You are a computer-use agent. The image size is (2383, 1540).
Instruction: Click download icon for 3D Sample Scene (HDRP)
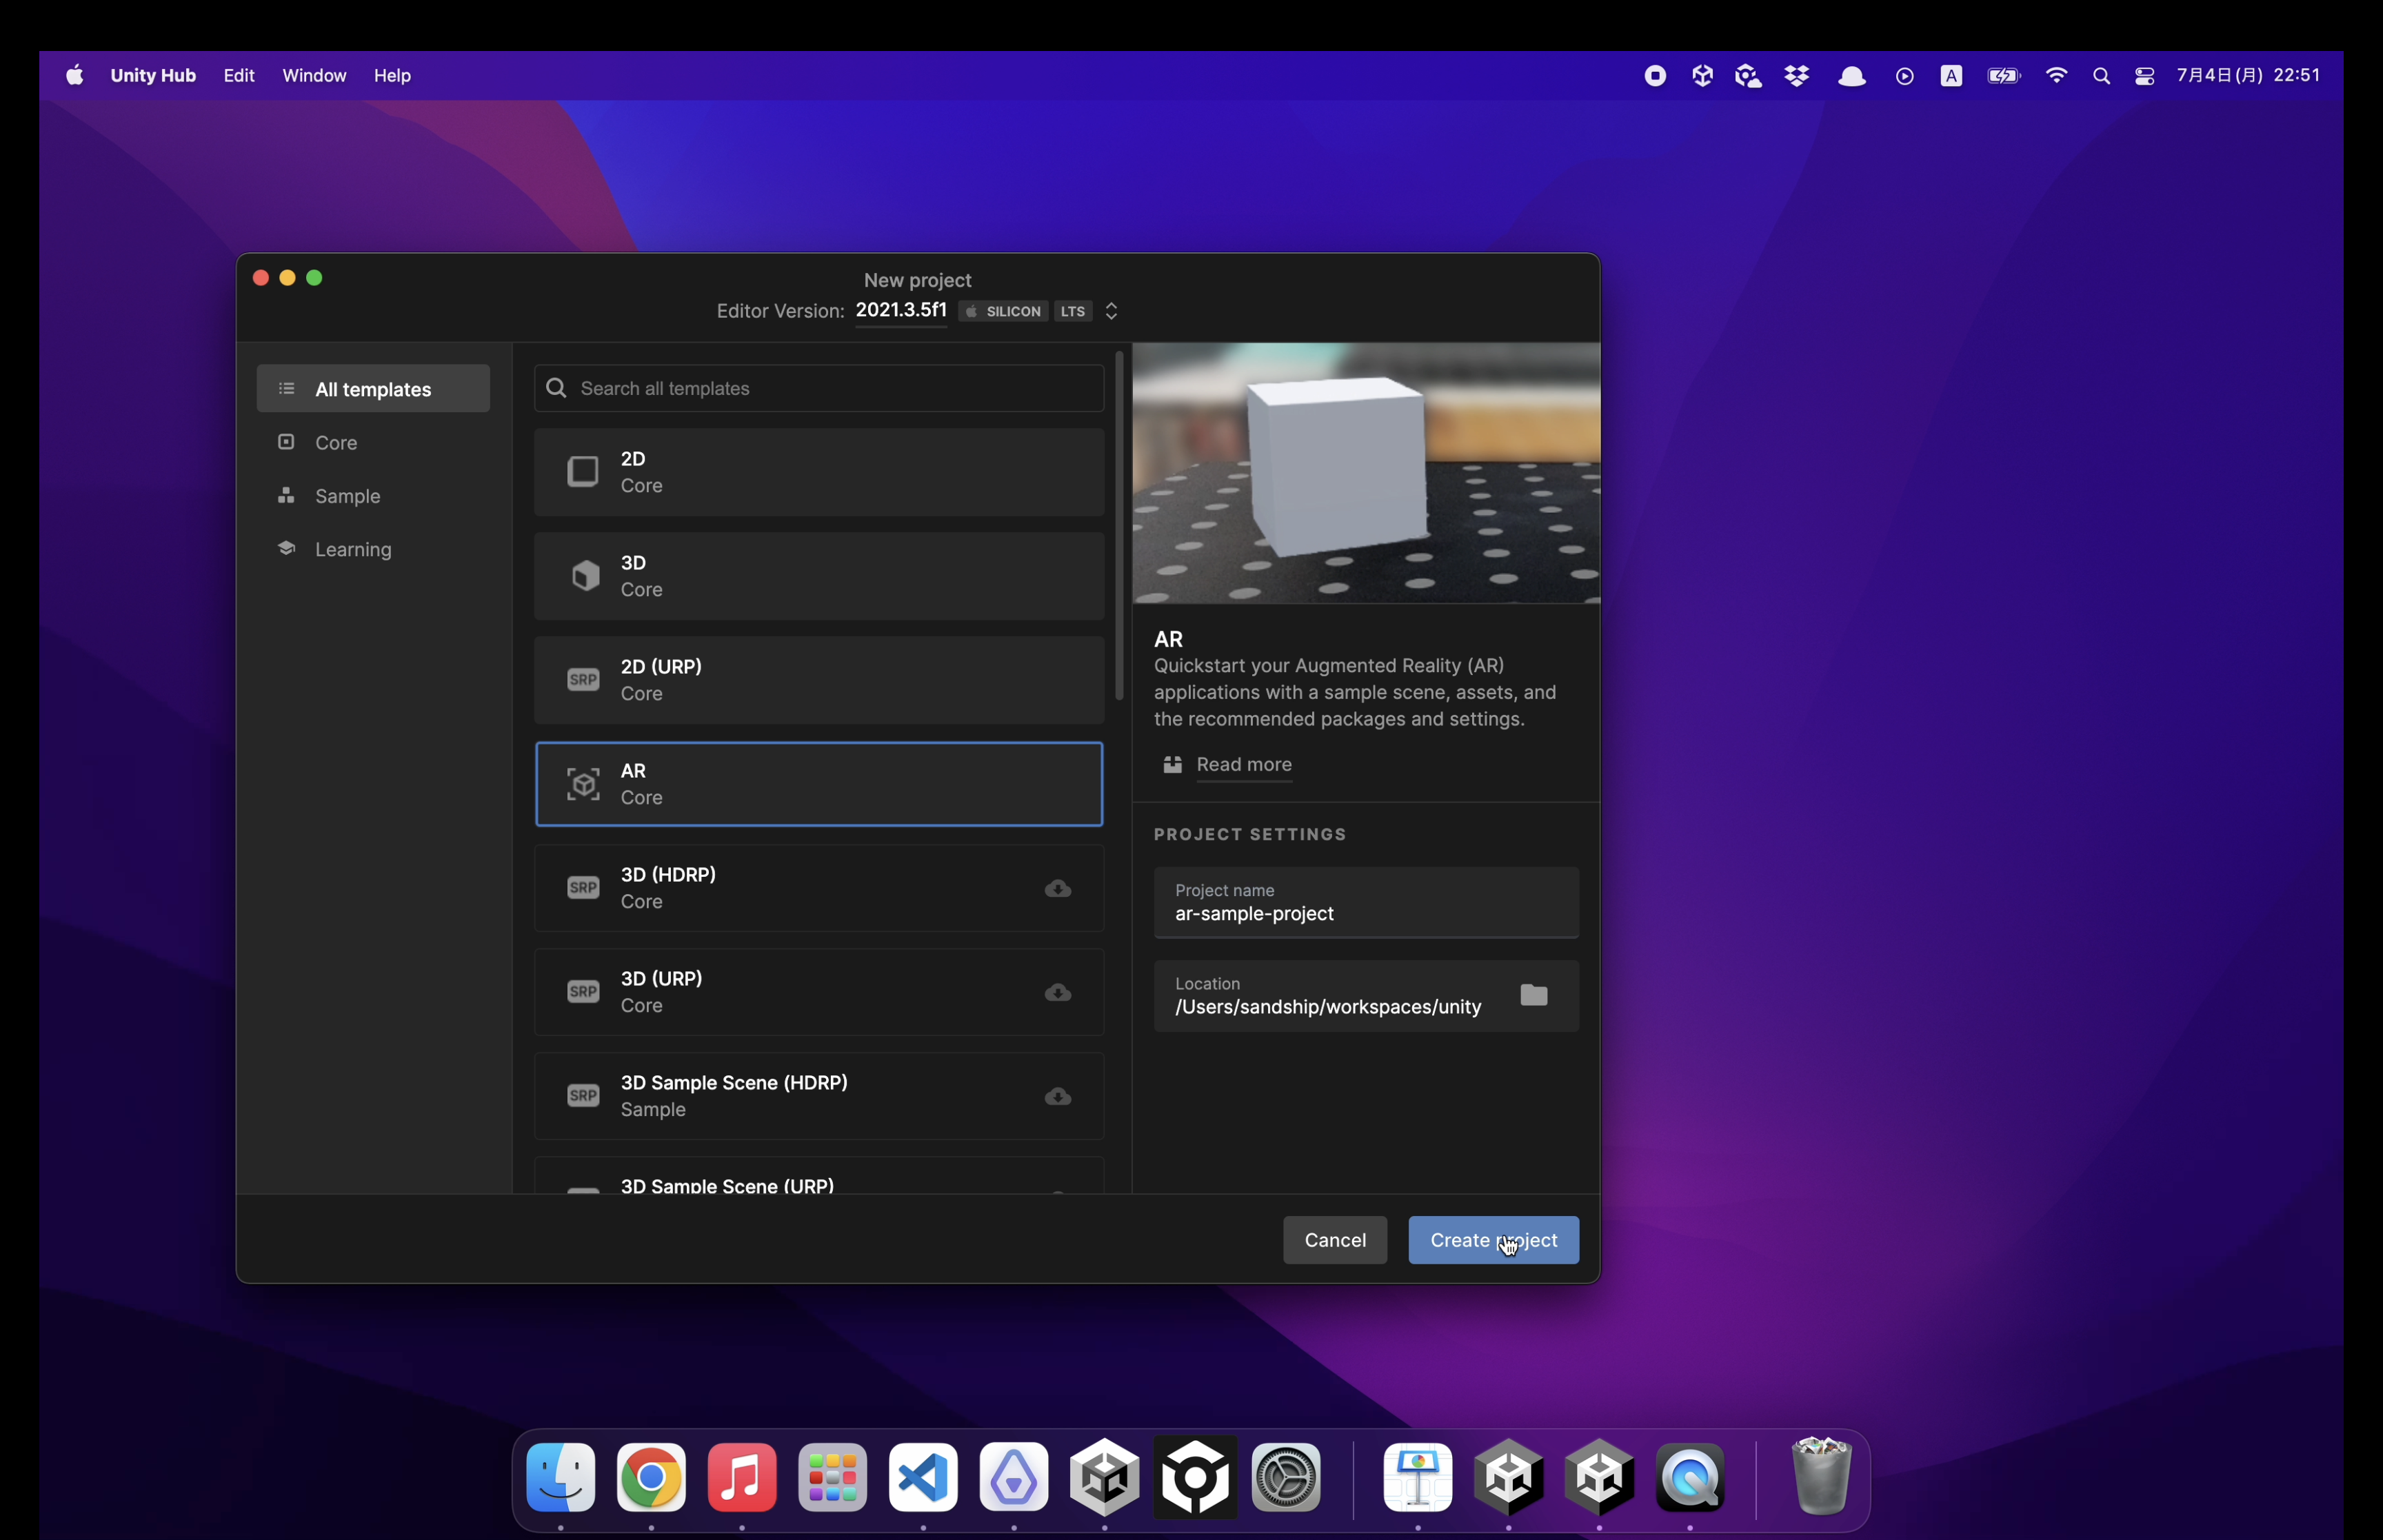(1058, 1096)
